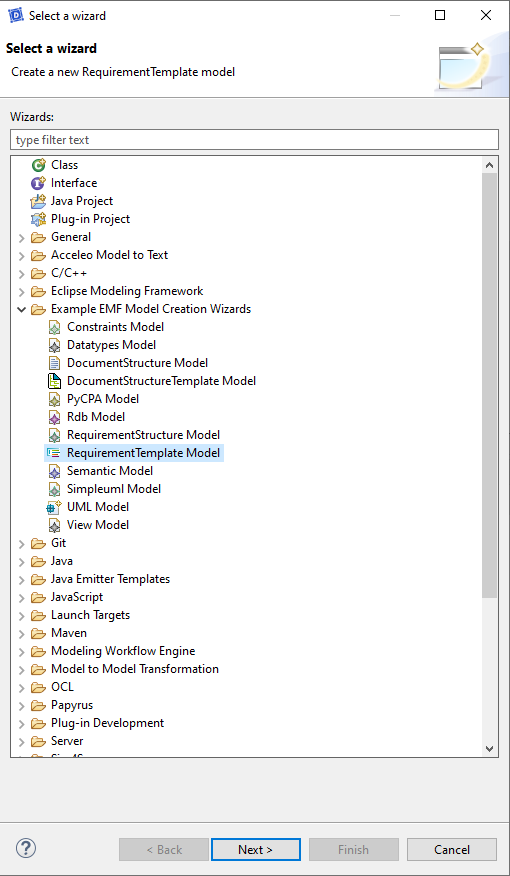Select the Plug-in Development label
The height and width of the screenshot is (876, 510).
(x=108, y=723)
